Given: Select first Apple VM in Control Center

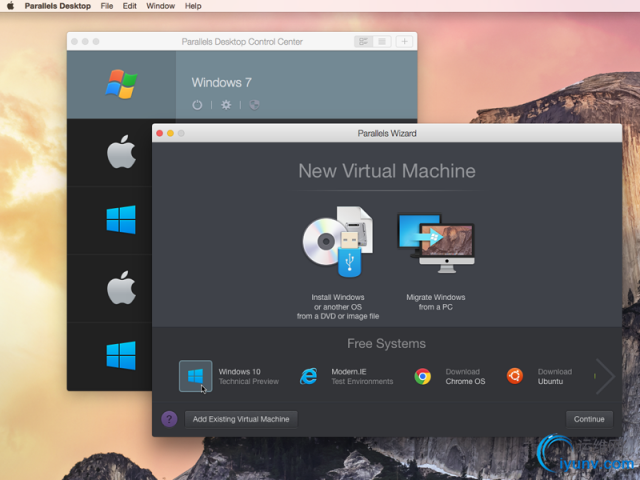Looking at the screenshot, I should 121,152.
